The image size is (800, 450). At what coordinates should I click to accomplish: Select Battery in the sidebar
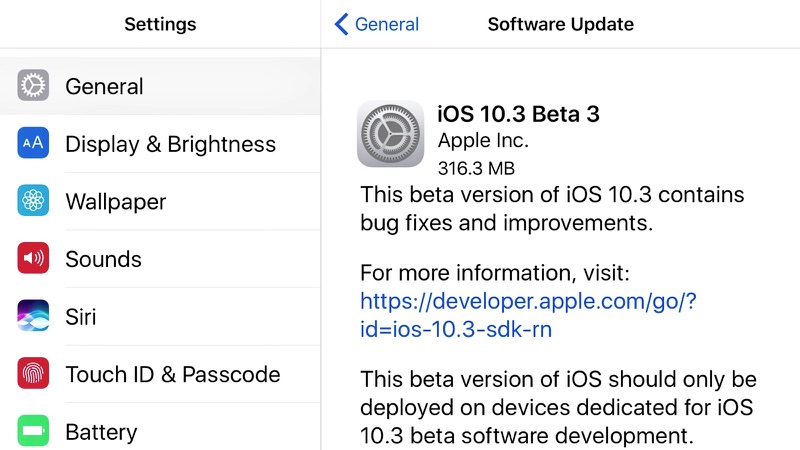[x=100, y=432]
